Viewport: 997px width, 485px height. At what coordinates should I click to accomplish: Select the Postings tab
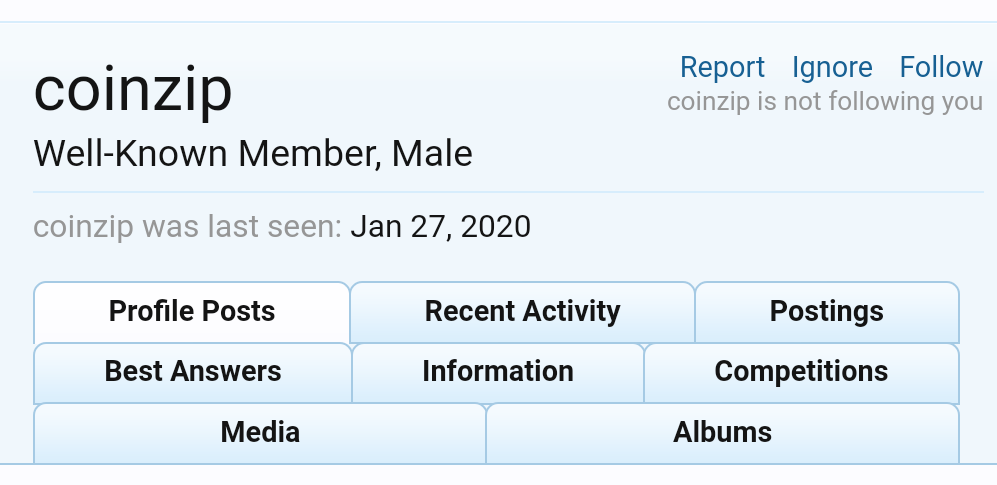coord(826,311)
